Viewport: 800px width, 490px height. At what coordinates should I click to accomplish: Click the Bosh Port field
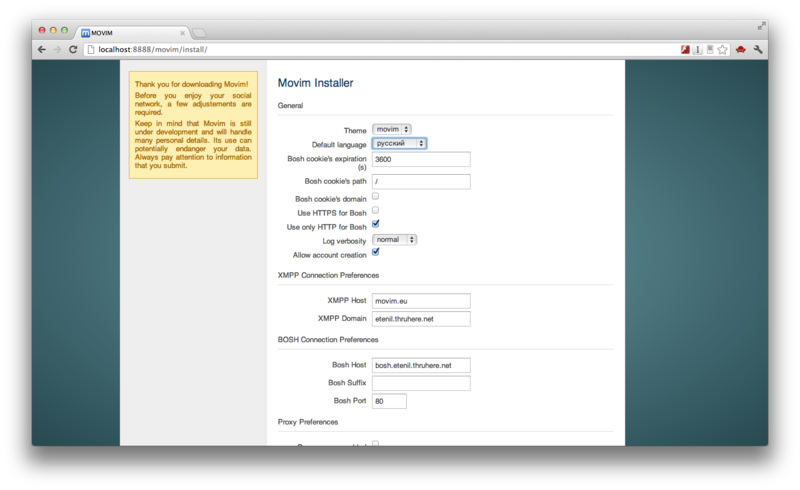[x=389, y=401]
